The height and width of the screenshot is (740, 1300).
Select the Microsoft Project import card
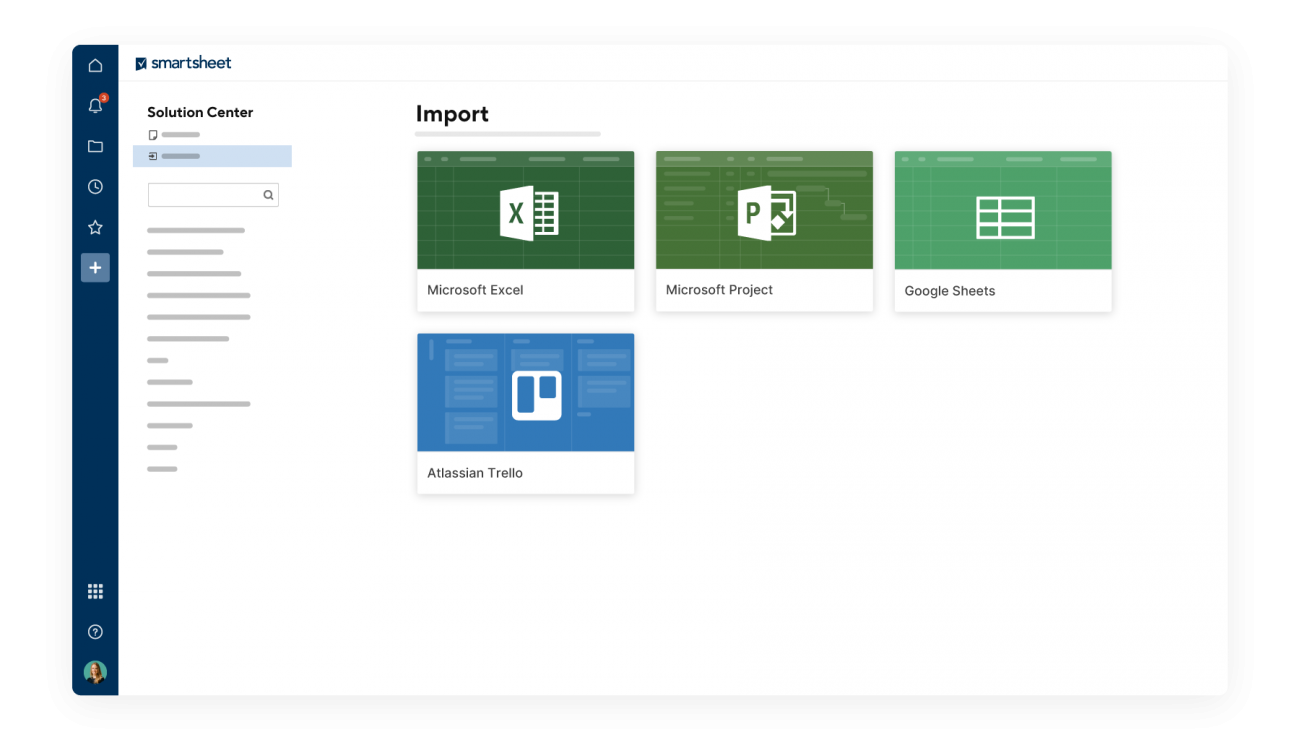(764, 210)
